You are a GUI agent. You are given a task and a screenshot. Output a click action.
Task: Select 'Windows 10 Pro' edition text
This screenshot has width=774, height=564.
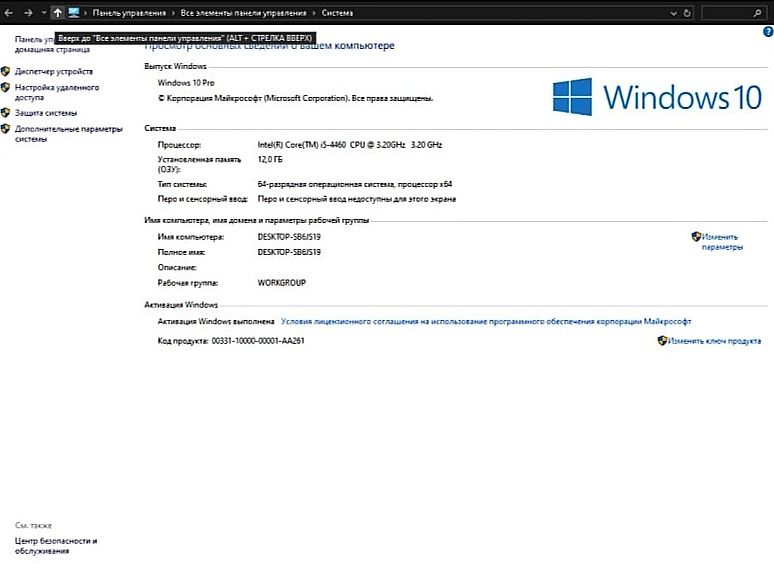186,83
